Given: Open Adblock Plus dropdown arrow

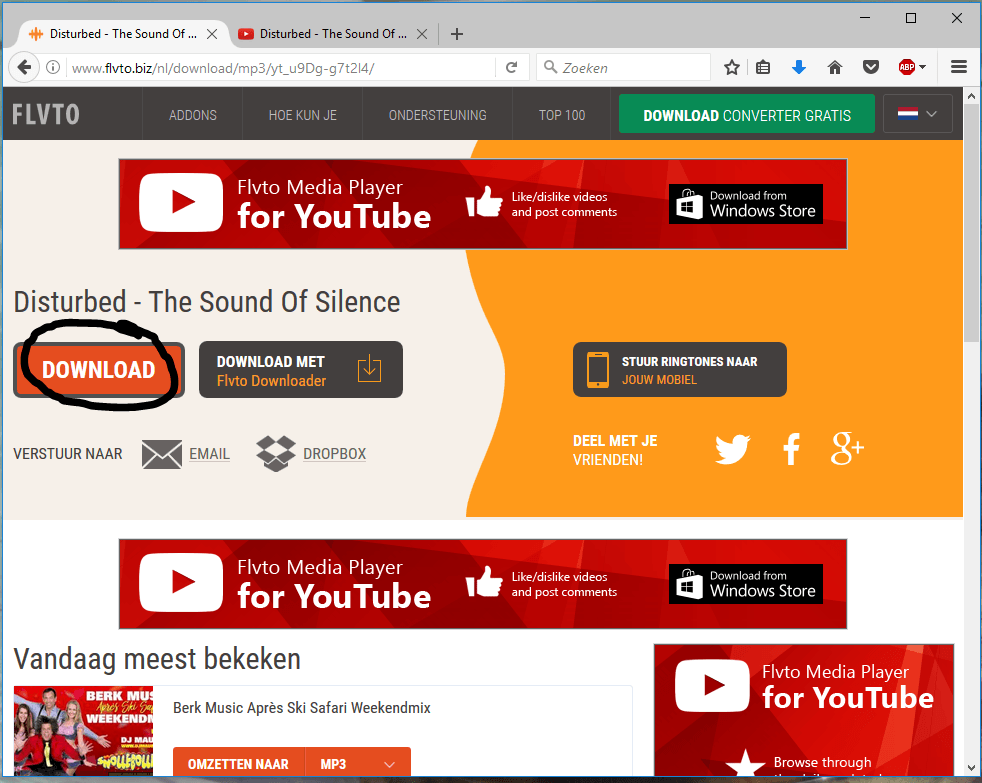Looking at the screenshot, I should point(923,67).
